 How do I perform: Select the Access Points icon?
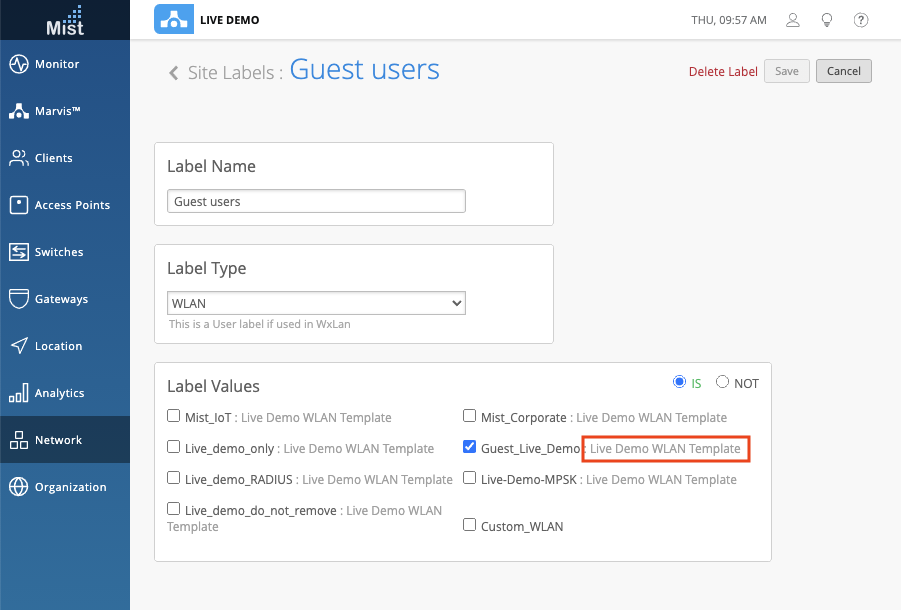point(18,205)
